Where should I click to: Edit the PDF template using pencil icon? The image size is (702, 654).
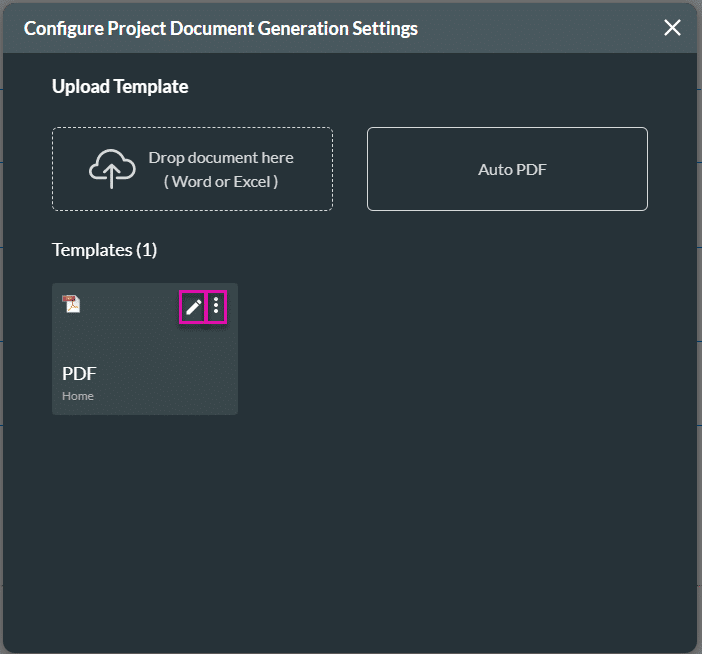click(x=193, y=306)
